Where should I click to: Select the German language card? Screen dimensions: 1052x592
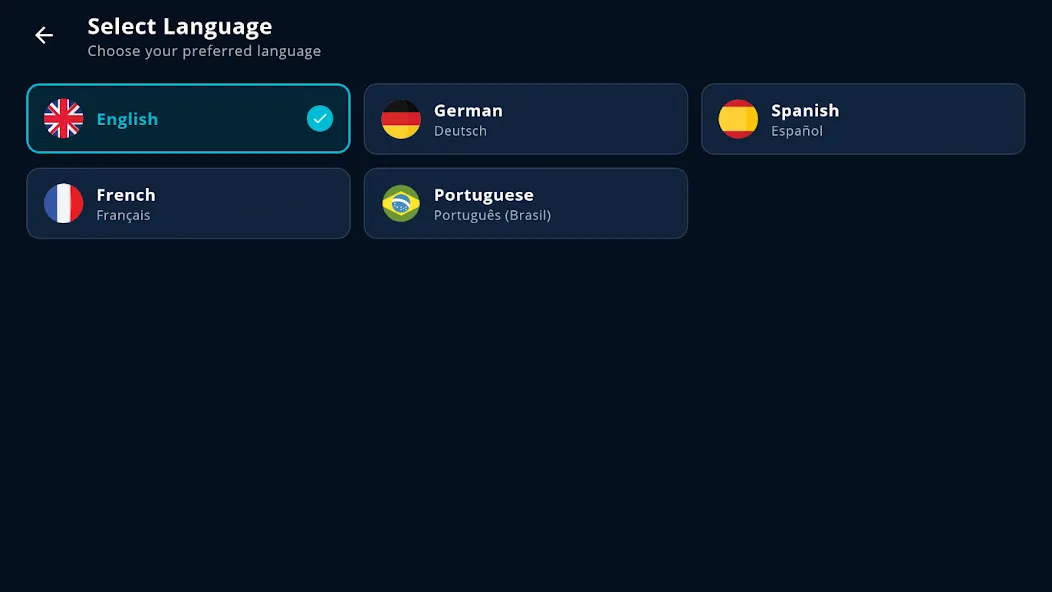(526, 119)
